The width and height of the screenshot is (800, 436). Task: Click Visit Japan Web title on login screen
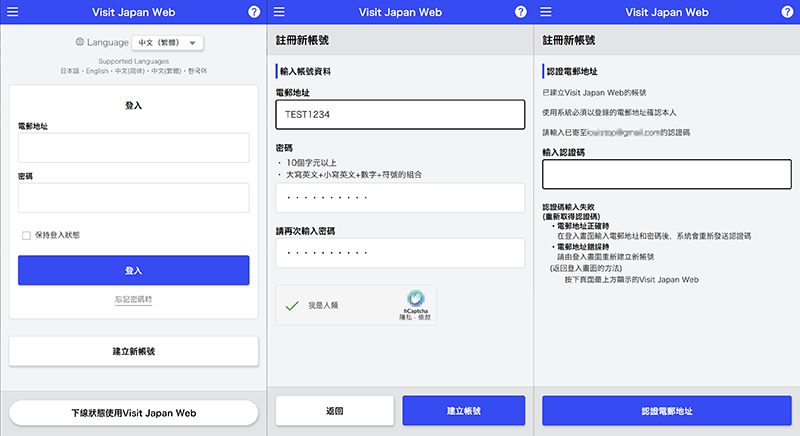tap(134, 12)
